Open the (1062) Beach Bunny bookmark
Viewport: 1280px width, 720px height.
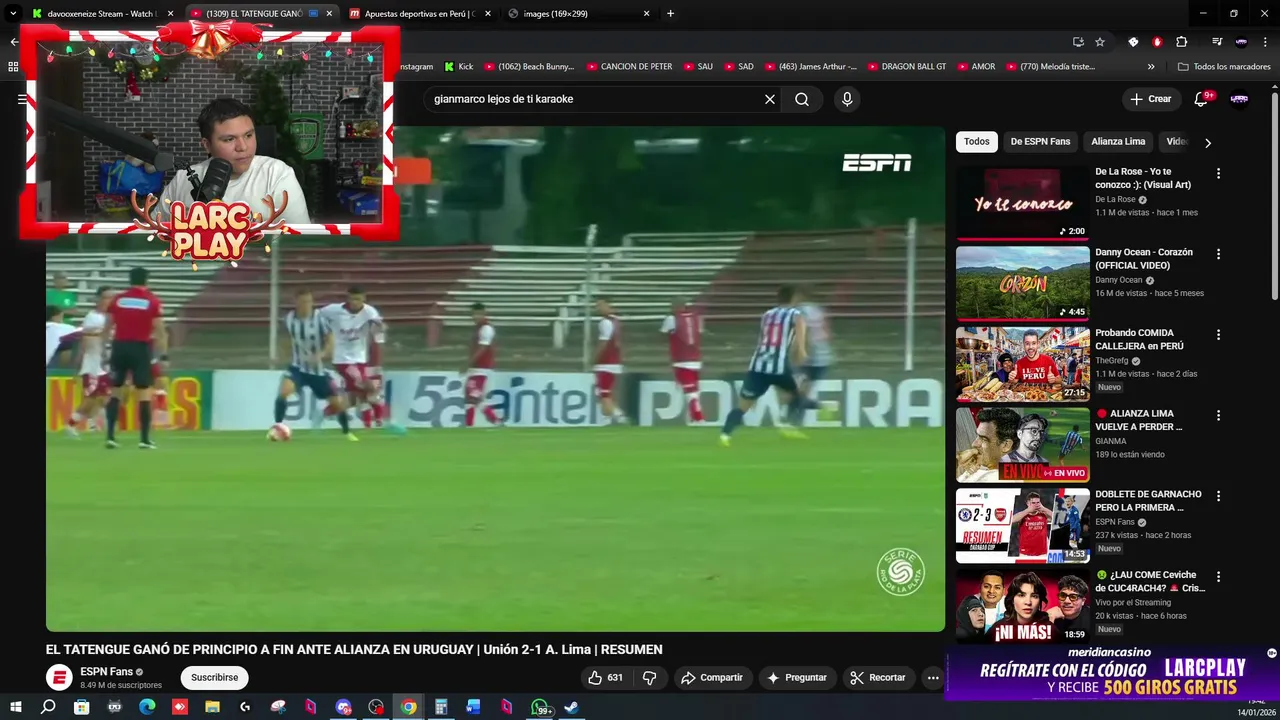[530, 66]
